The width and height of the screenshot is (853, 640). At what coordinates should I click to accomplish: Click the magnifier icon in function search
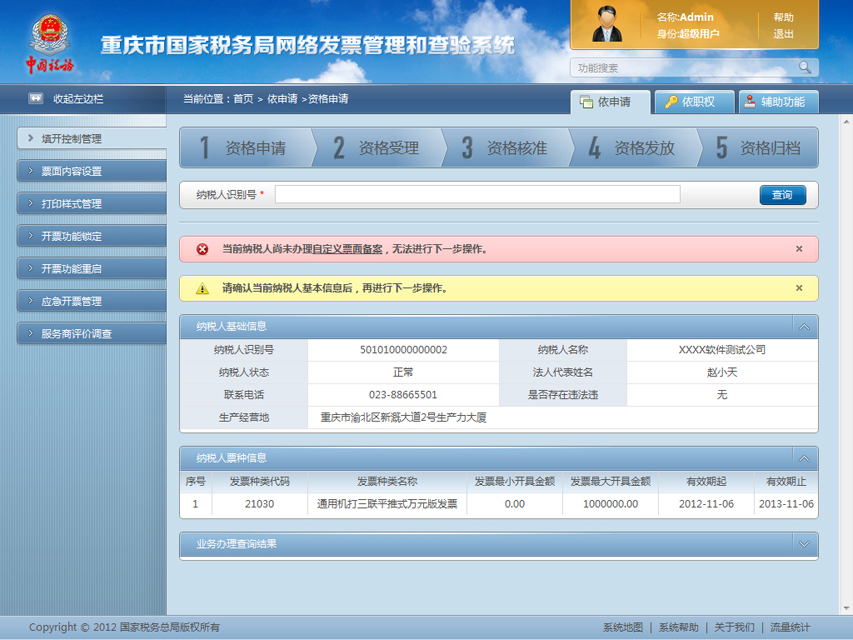click(805, 67)
